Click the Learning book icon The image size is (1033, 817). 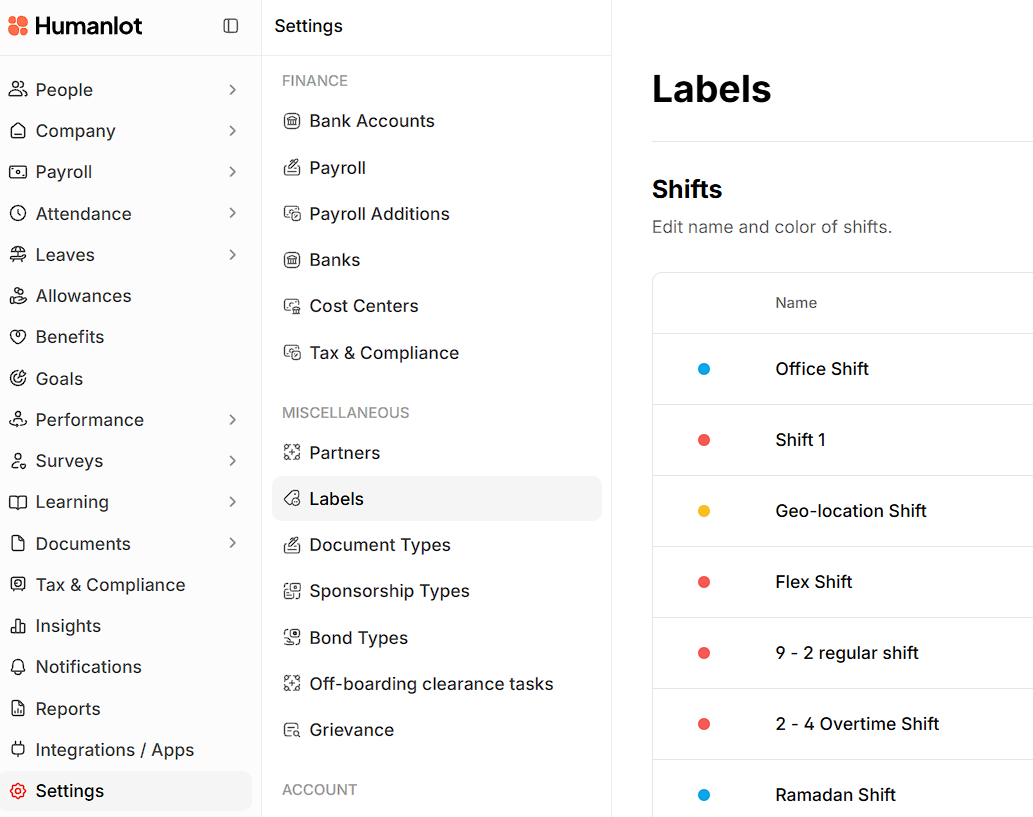tap(18, 502)
